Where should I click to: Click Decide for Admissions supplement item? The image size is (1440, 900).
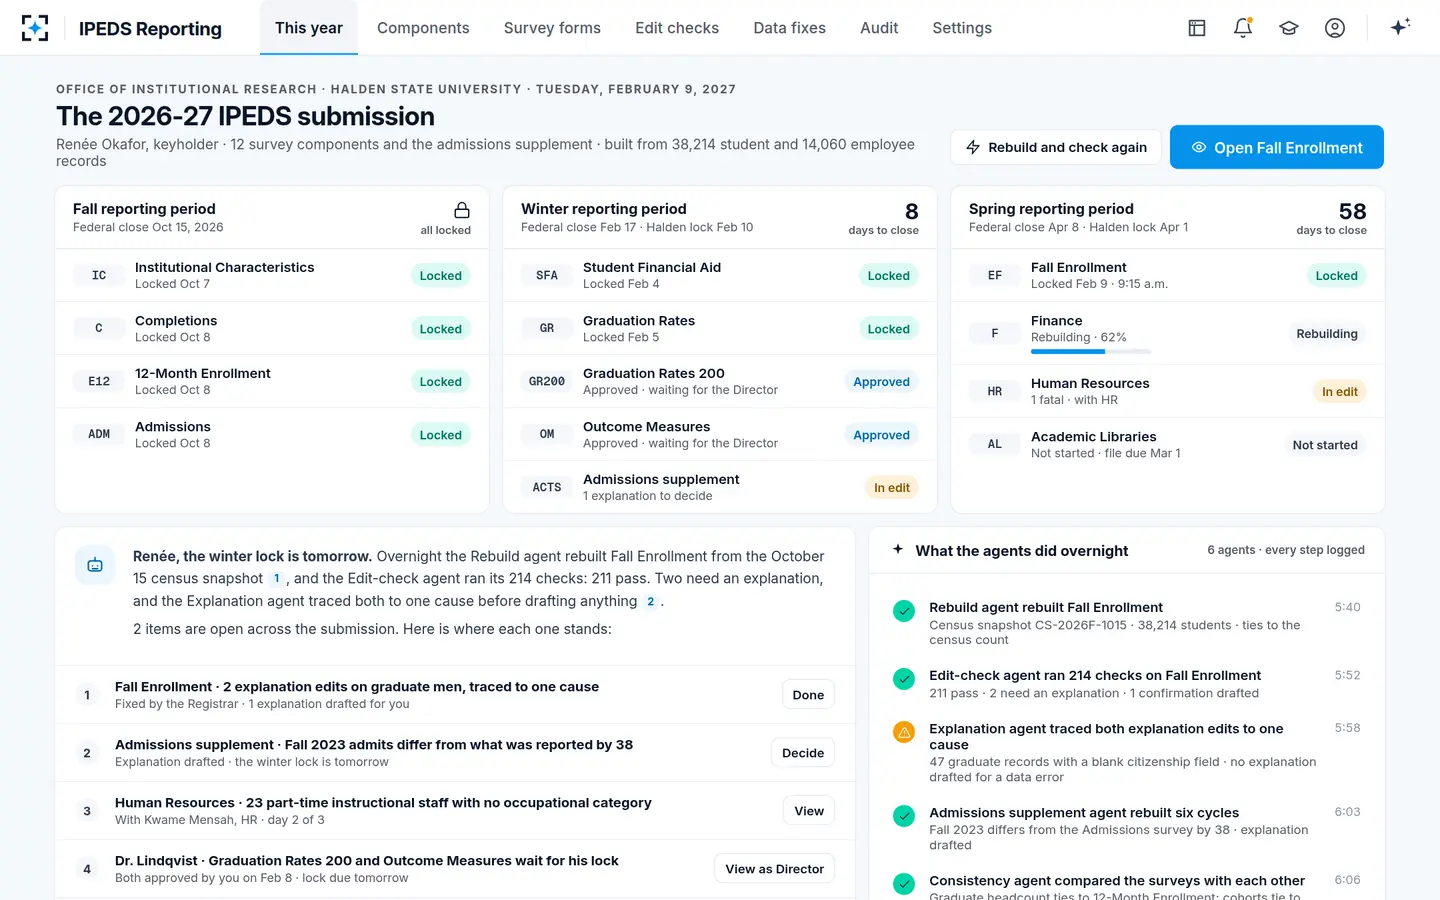(803, 753)
